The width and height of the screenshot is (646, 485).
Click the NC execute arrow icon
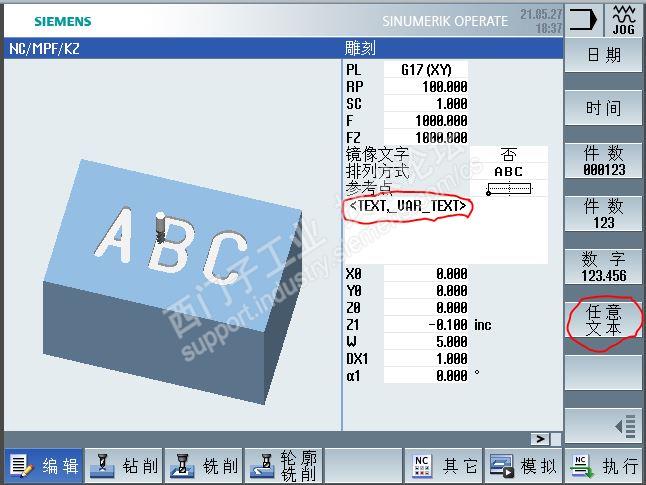tap(583, 466)
